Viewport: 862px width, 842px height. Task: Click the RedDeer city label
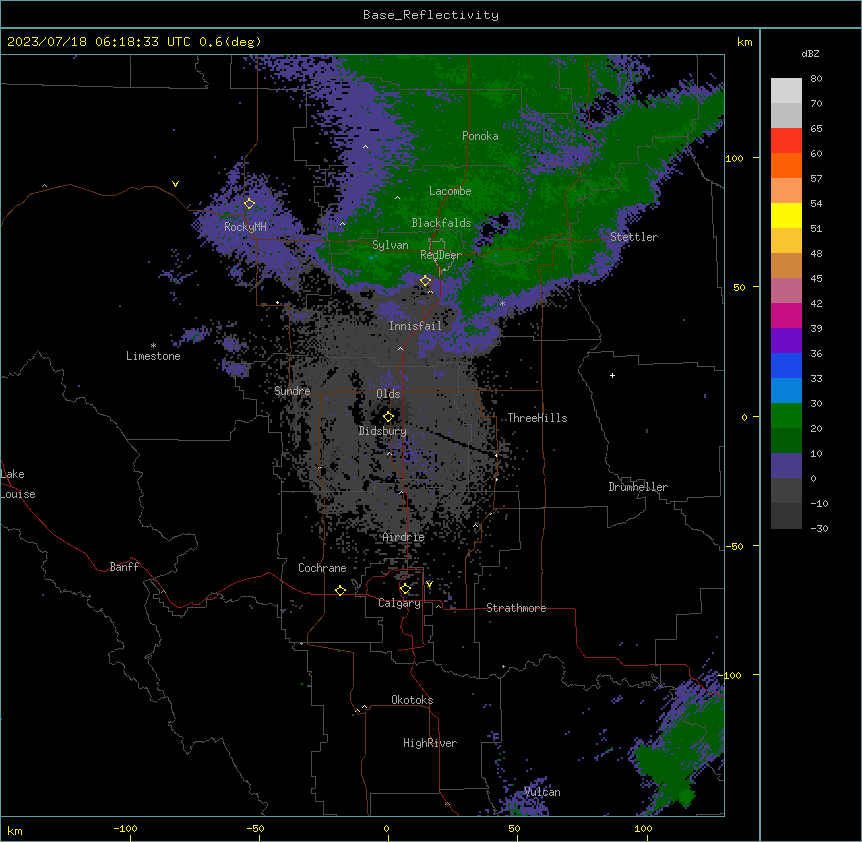(x=441, y=255)
